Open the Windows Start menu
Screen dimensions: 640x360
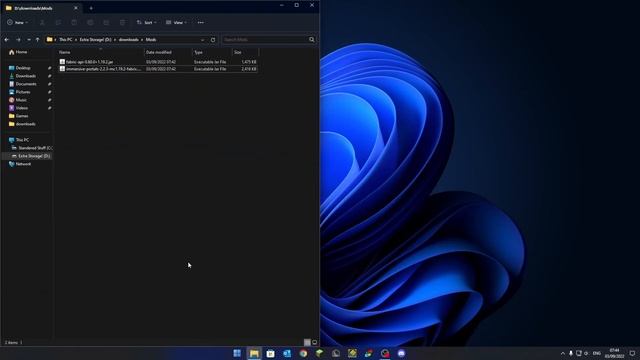pos(237,353)
